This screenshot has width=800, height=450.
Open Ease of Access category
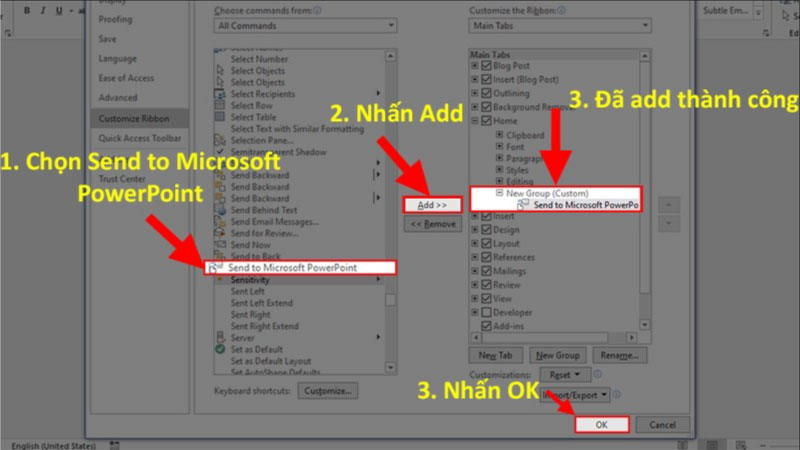126,78
